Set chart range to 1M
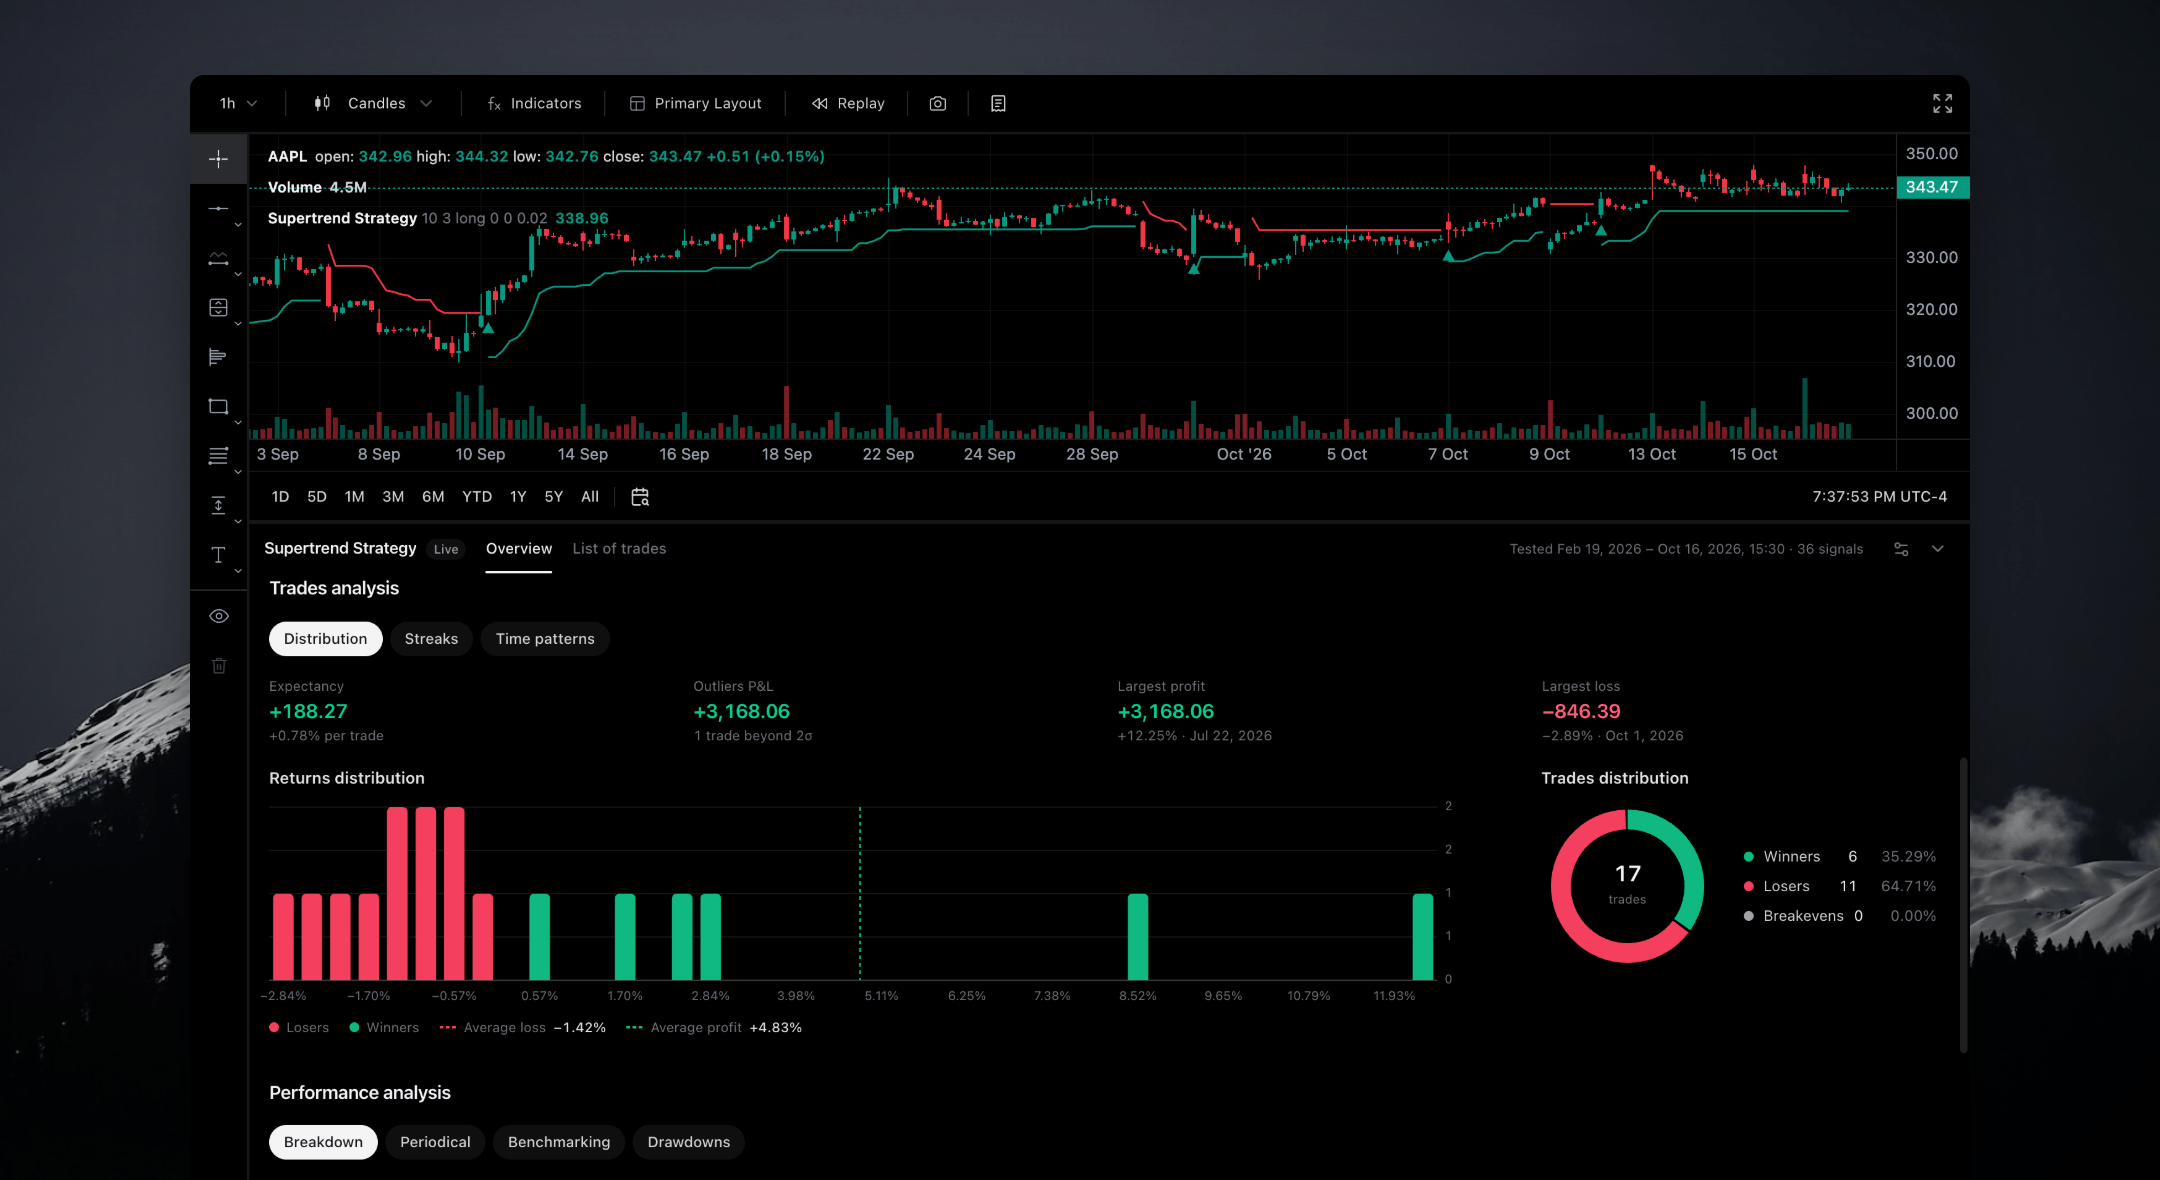2160x1180 pixels. (x=354, y=497)
